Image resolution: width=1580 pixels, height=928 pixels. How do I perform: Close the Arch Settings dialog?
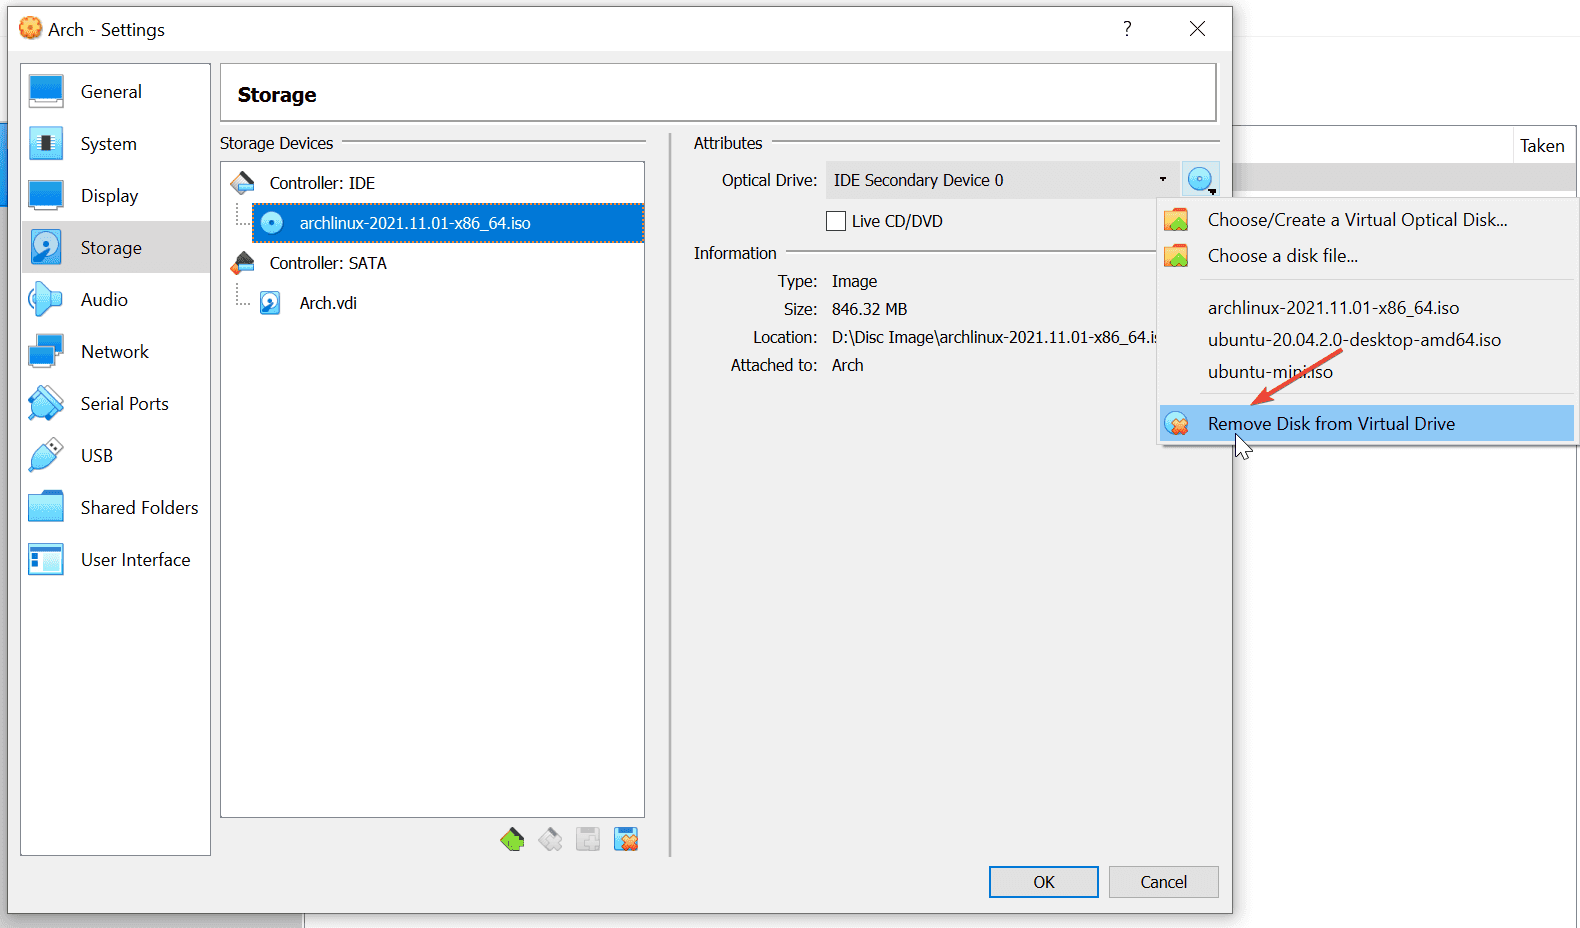[x=1197, y=29]
